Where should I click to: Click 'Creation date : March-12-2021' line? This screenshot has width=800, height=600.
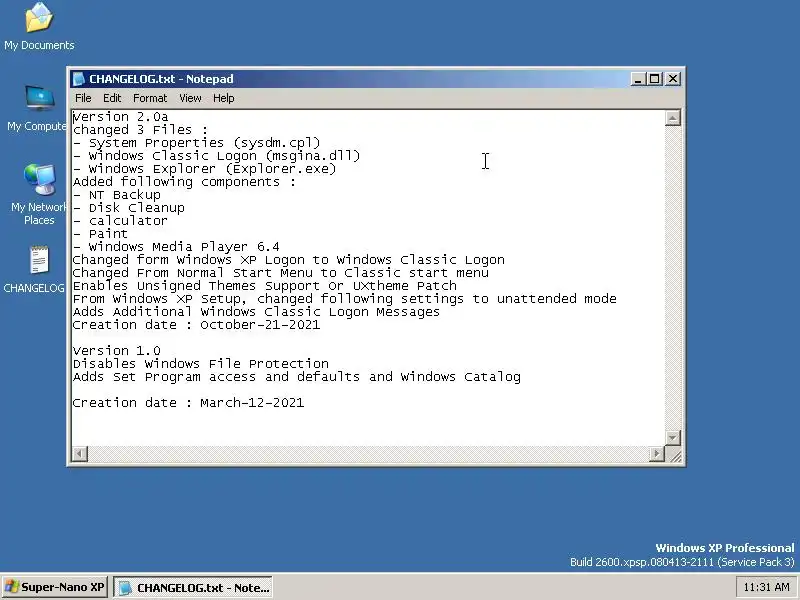pos(188,403)
